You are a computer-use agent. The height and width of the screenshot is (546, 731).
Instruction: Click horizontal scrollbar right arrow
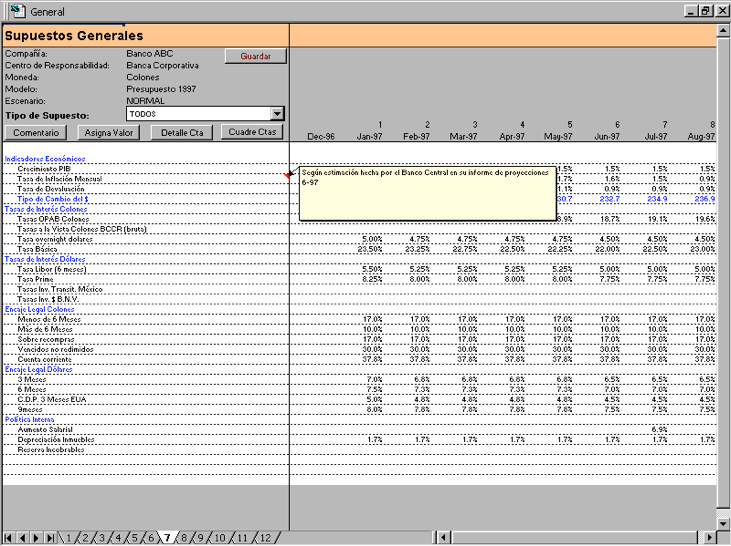coord(709,538)
